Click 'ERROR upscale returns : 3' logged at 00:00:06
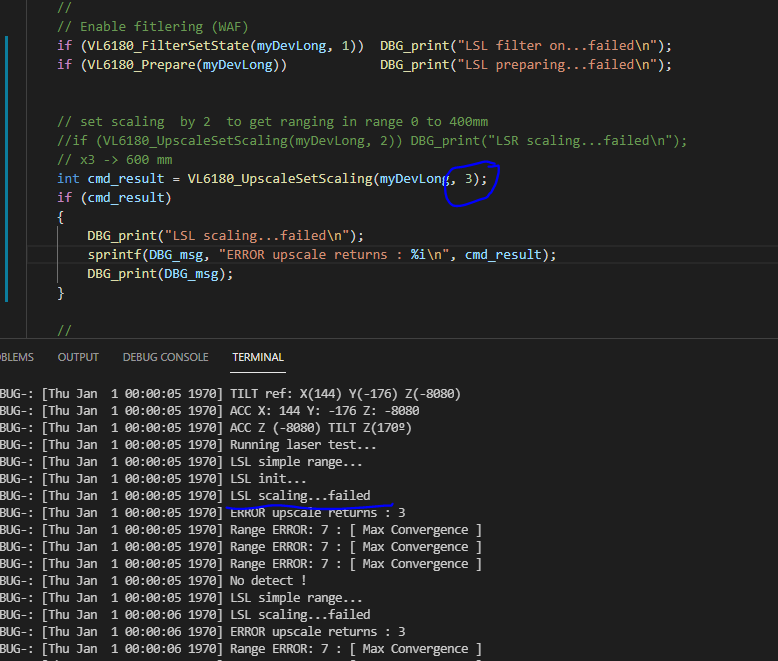This screenshot has height=661, width=778. coord(318,632)
